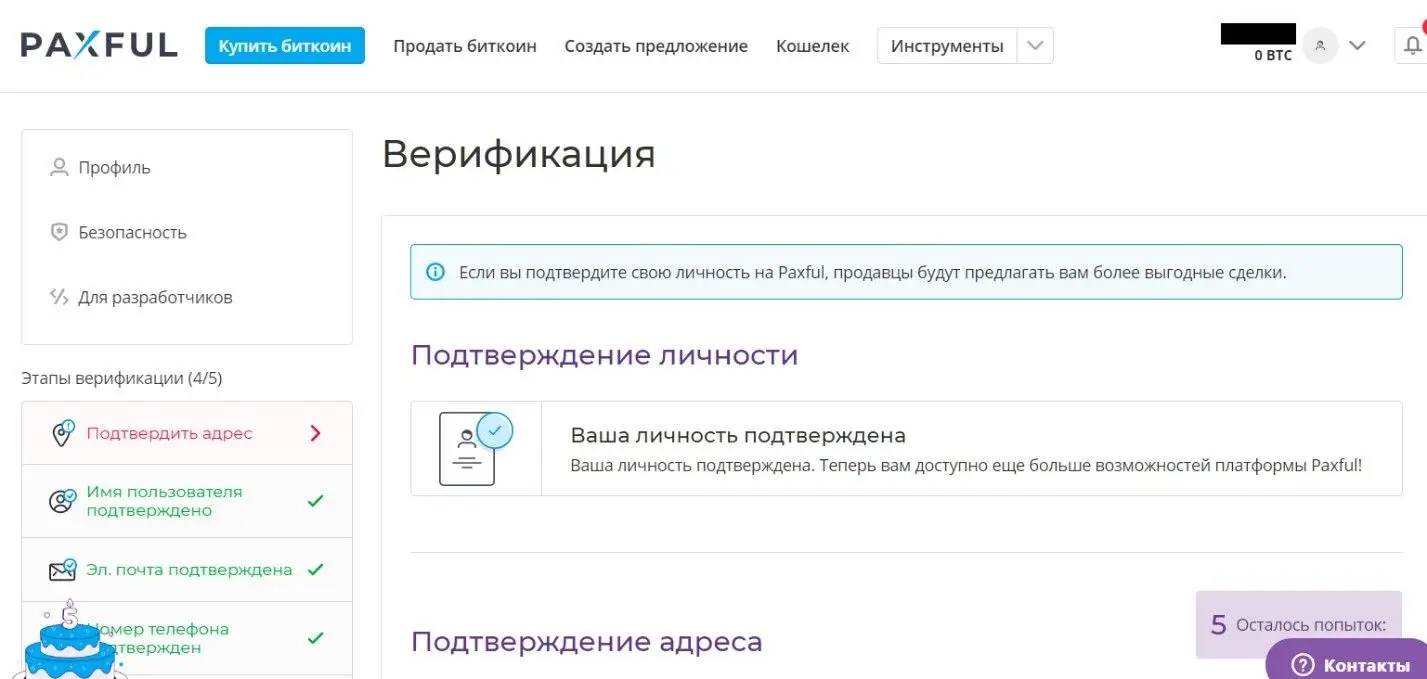Expand the account menu chevron
The width and height of the screenshot is (1427, 679).
pos(1357,45)
